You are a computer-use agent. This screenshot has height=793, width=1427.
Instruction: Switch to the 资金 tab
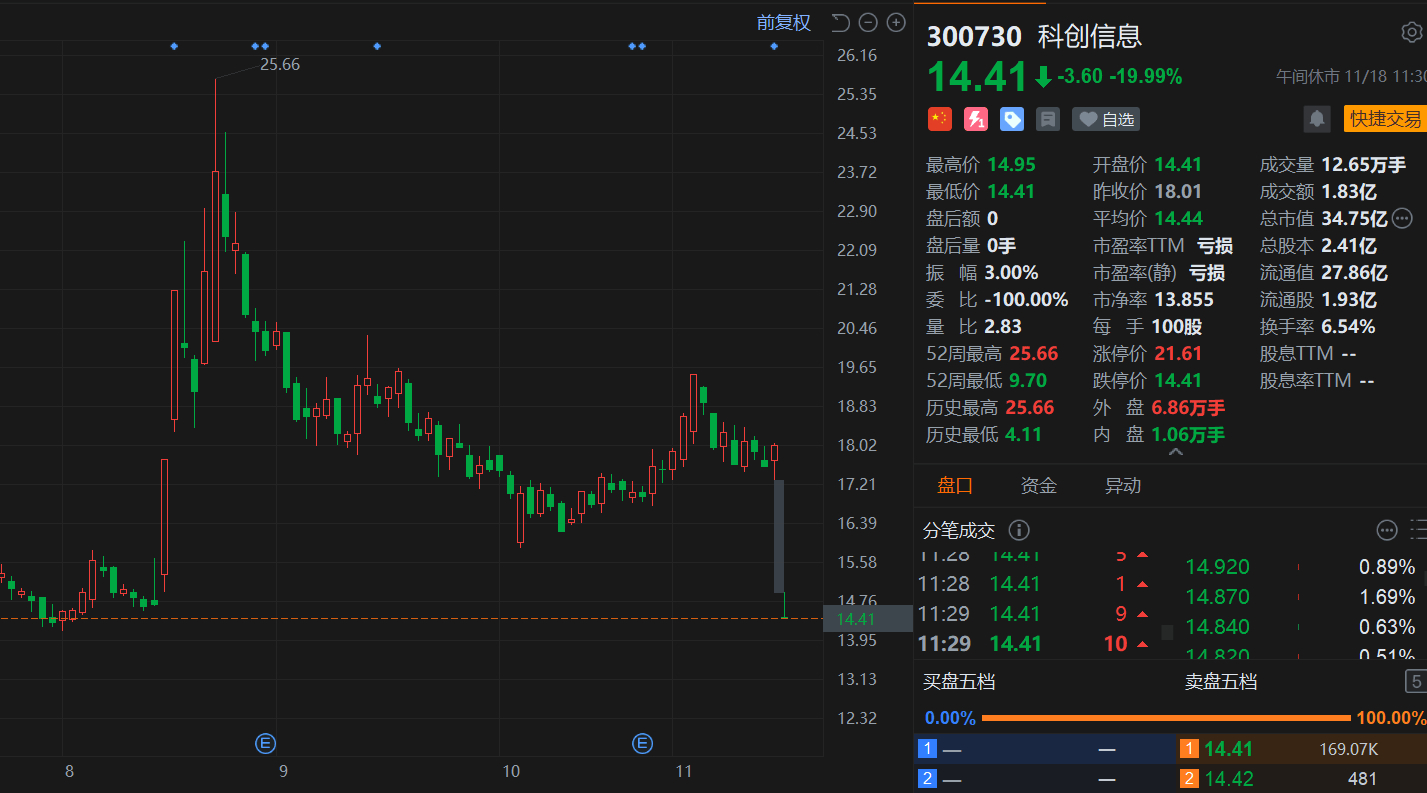click(x=1038, y=486)
